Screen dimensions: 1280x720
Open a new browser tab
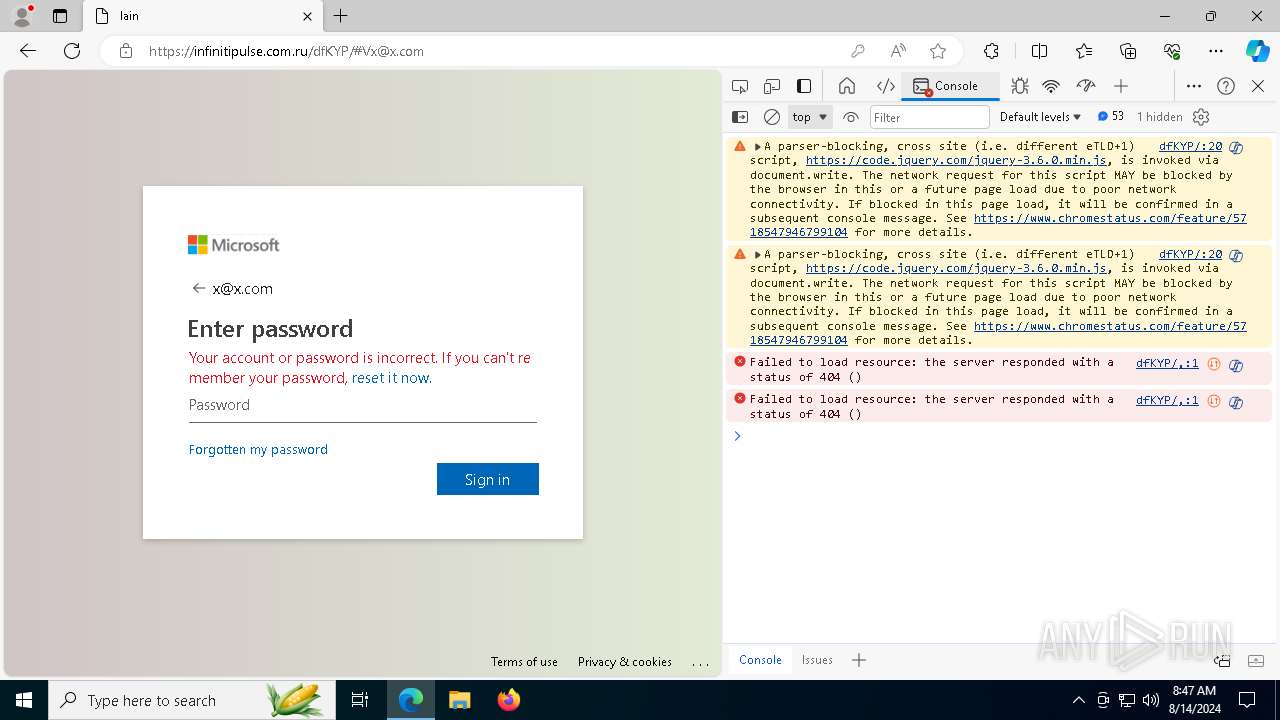coord(341,16)
